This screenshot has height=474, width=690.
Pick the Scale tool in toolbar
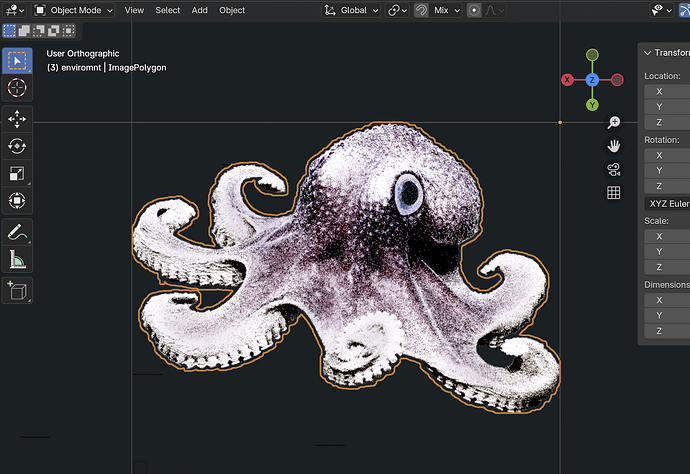(17, 173)
